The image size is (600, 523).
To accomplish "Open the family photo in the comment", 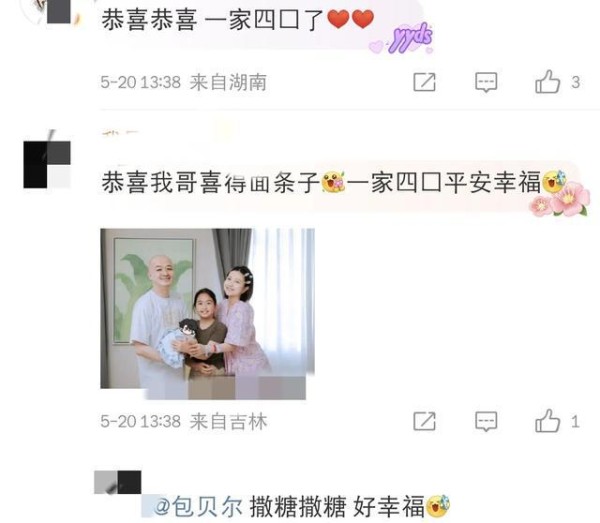I will [207, 314].
